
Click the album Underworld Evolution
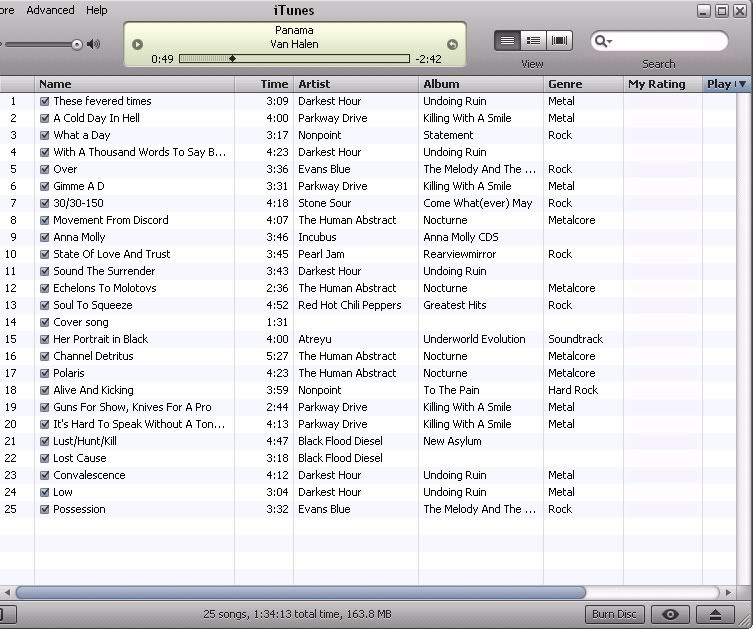click(x=474, y=339)
